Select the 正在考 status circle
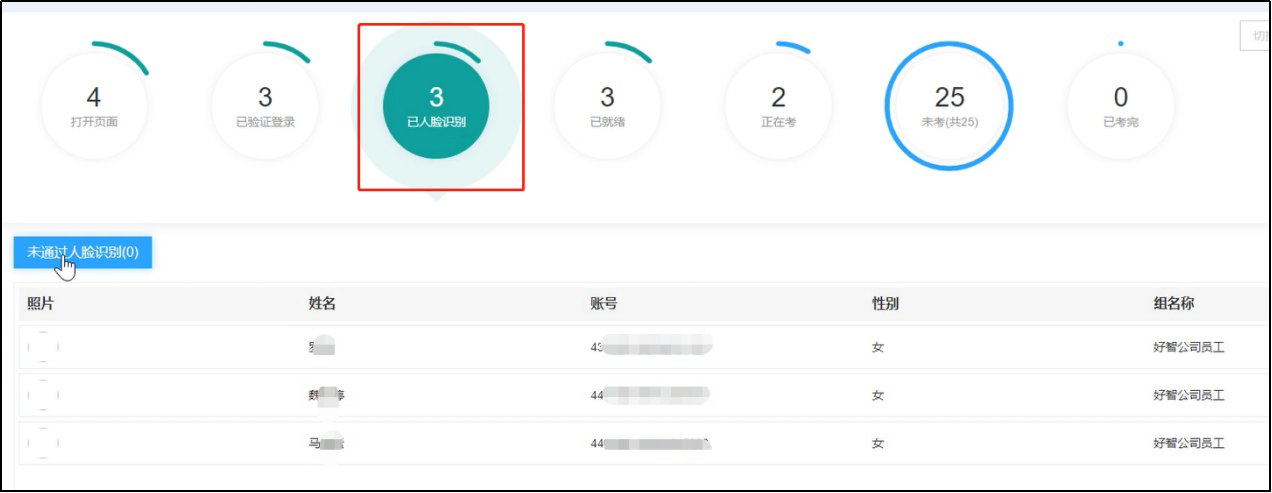The height and width of the screenshot is (493, 1272). coord(778,105)
